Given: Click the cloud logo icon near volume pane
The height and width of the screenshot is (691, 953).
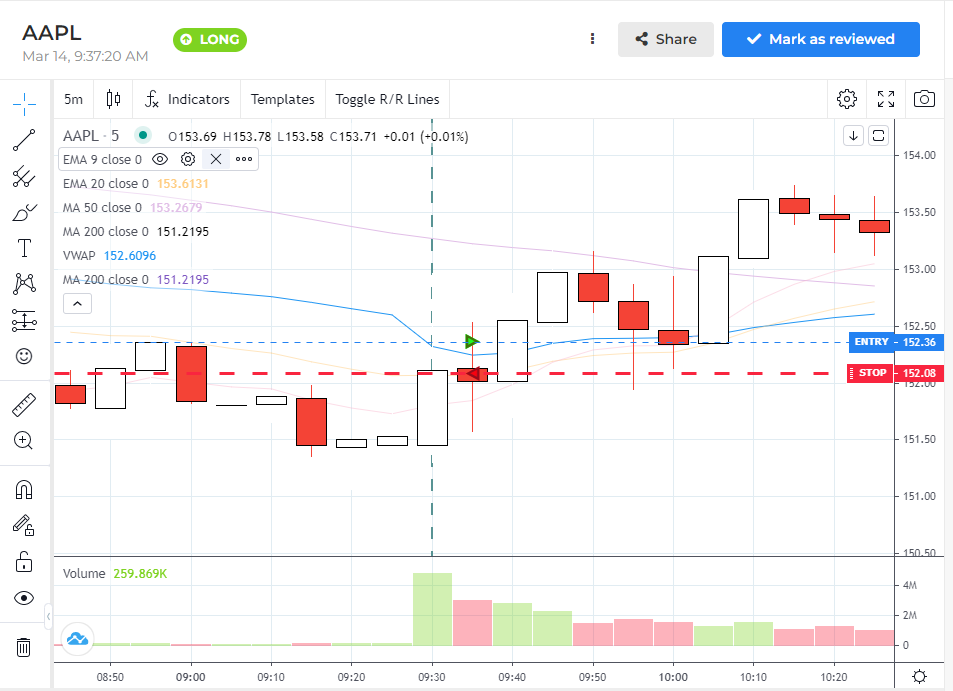Looking at the screenshot, I should click(78, 639).
